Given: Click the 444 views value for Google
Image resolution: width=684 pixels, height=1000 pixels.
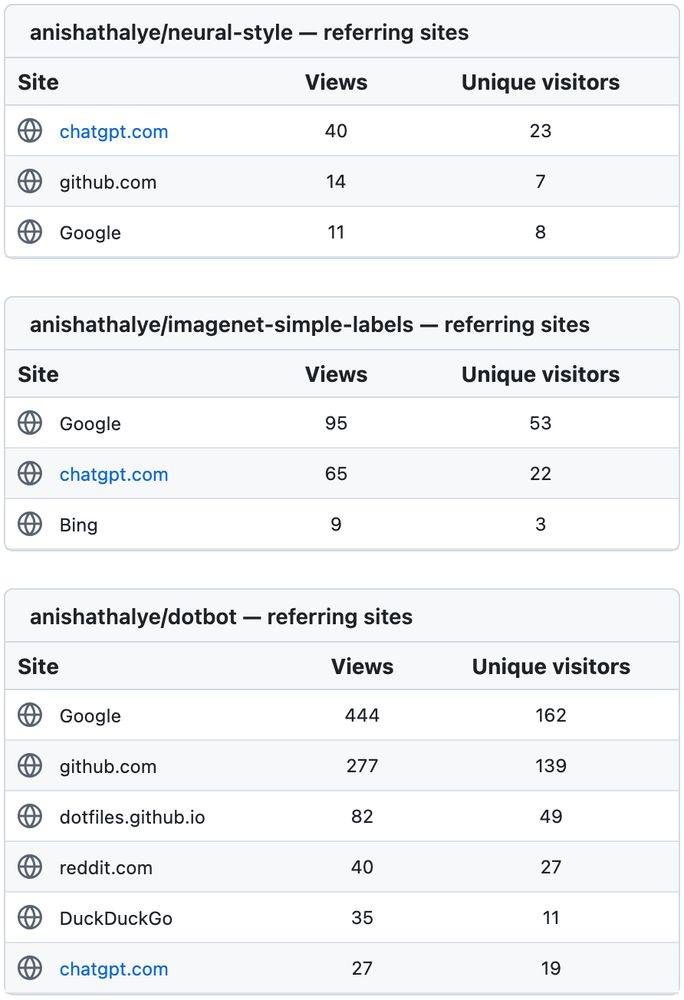Looking at the screenshot, I should [x=362, y=716].
